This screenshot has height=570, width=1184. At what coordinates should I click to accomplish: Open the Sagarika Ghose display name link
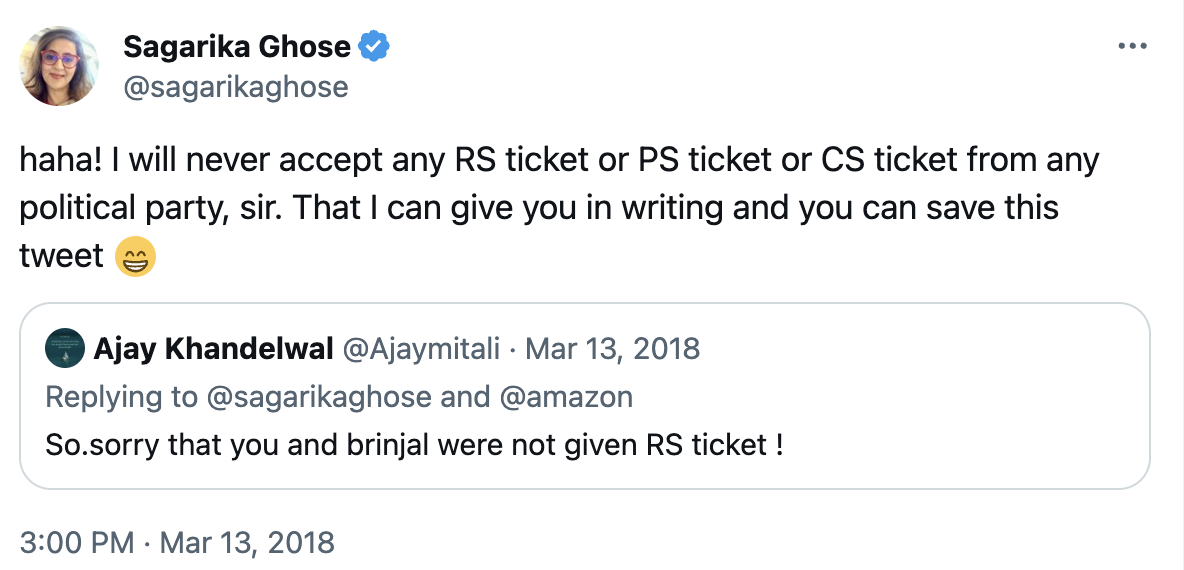(x=236, y=46)
